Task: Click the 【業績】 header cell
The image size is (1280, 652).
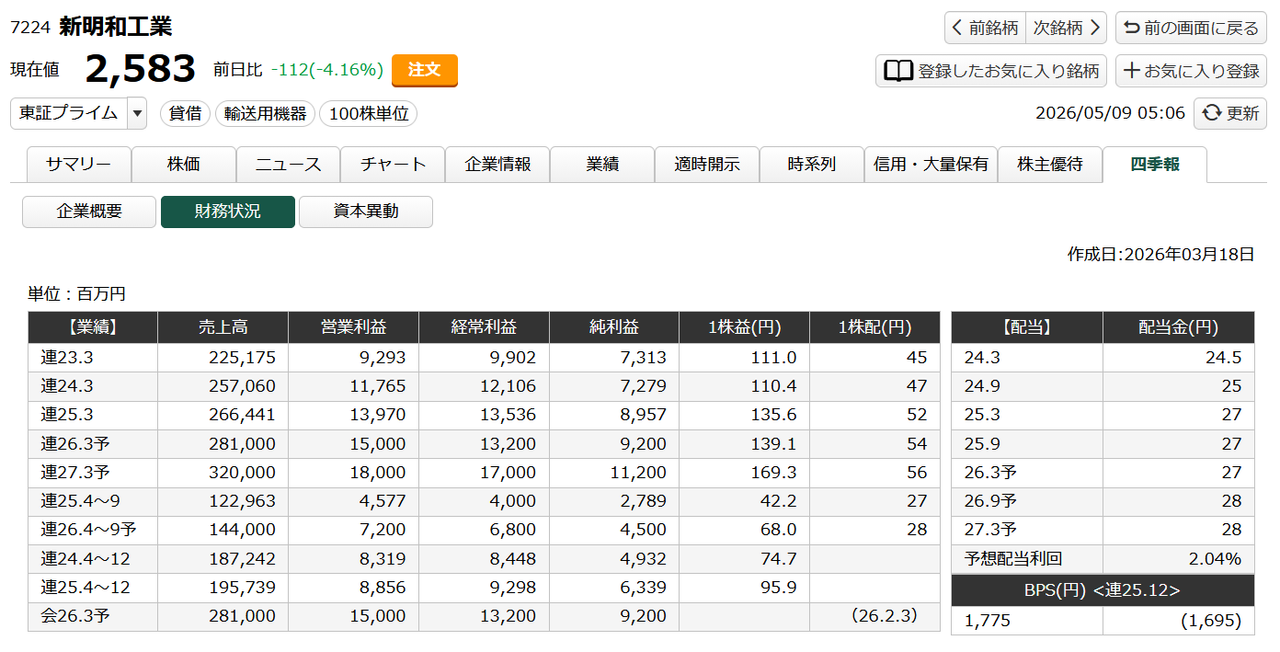Action: pos(93,327)
